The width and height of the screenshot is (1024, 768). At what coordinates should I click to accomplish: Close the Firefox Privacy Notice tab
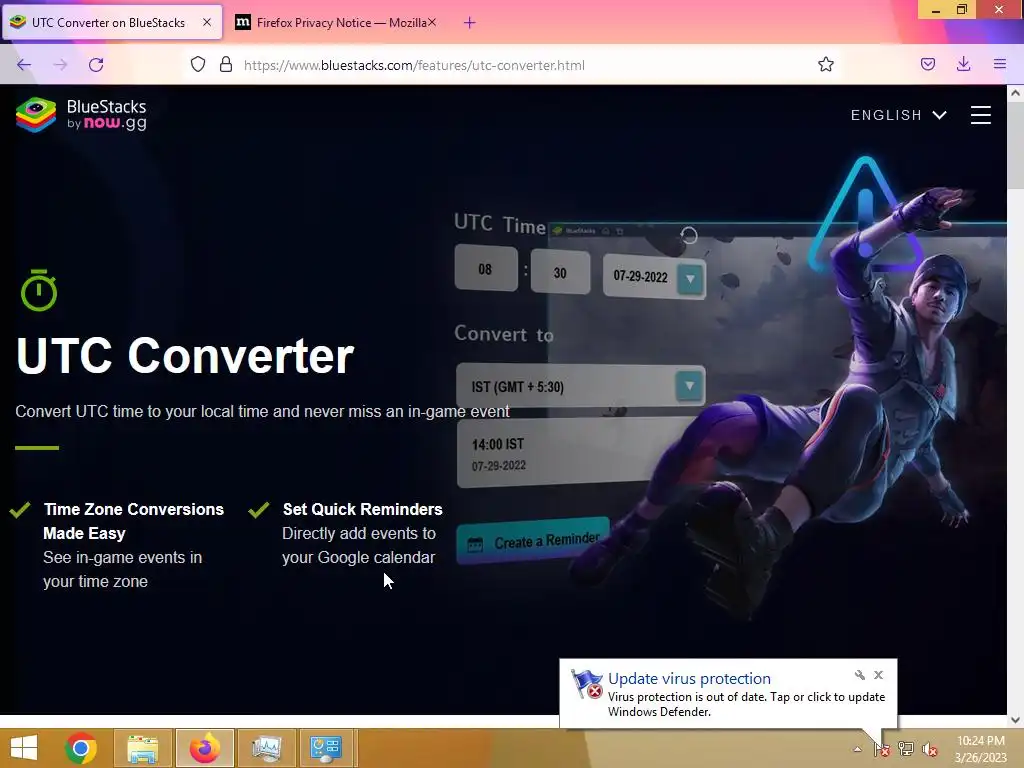(x=432, y=22)
